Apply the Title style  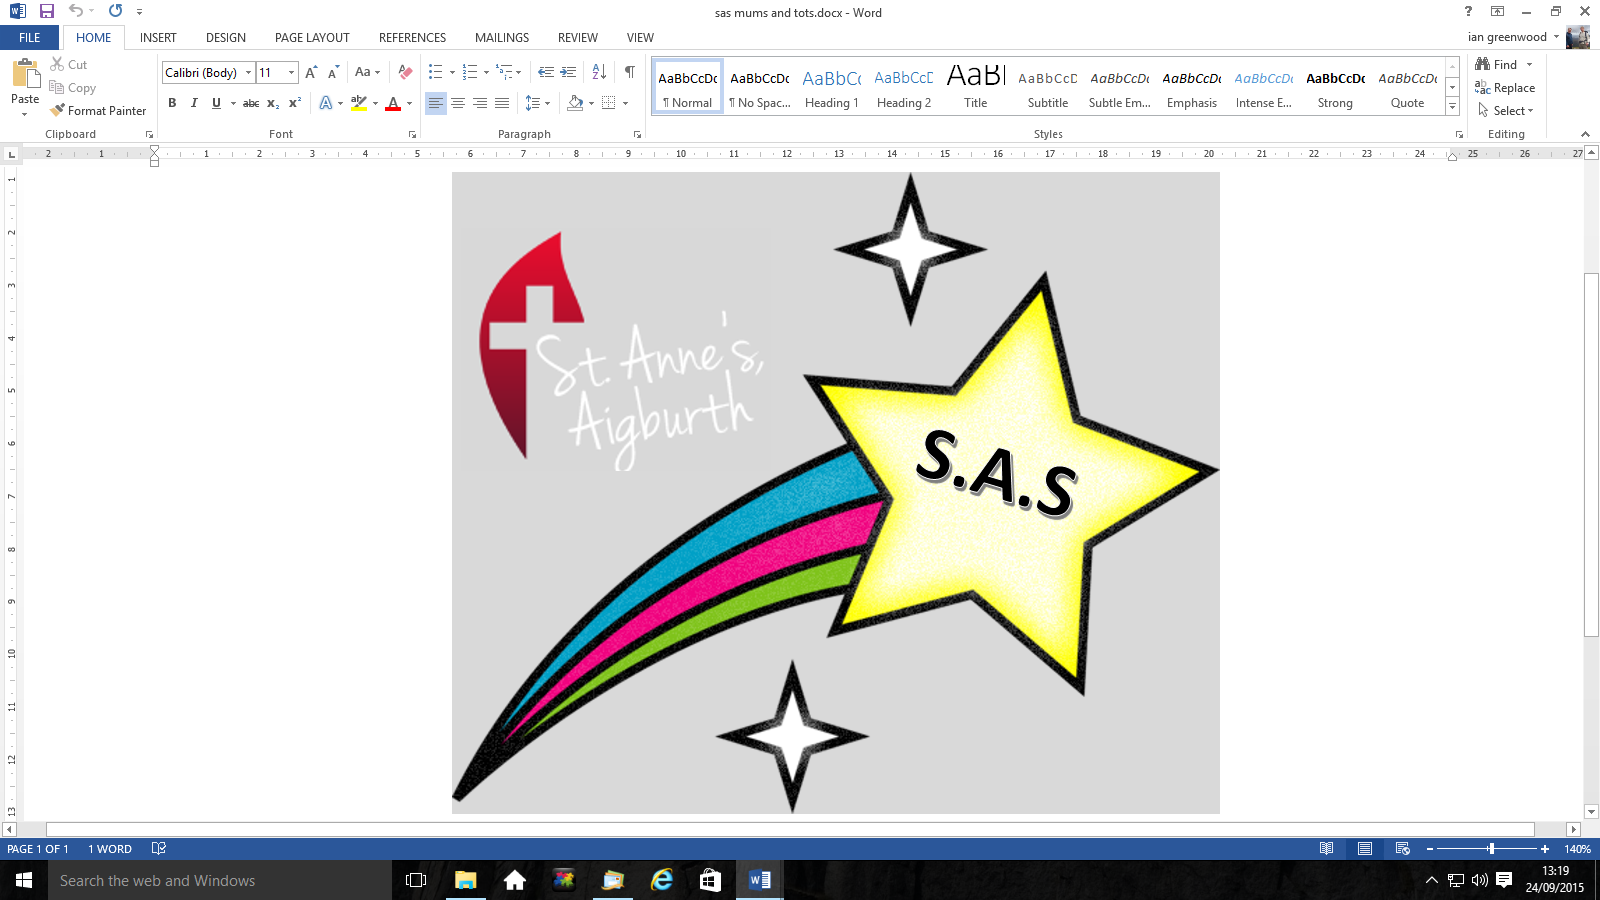(x=976, y=87)
